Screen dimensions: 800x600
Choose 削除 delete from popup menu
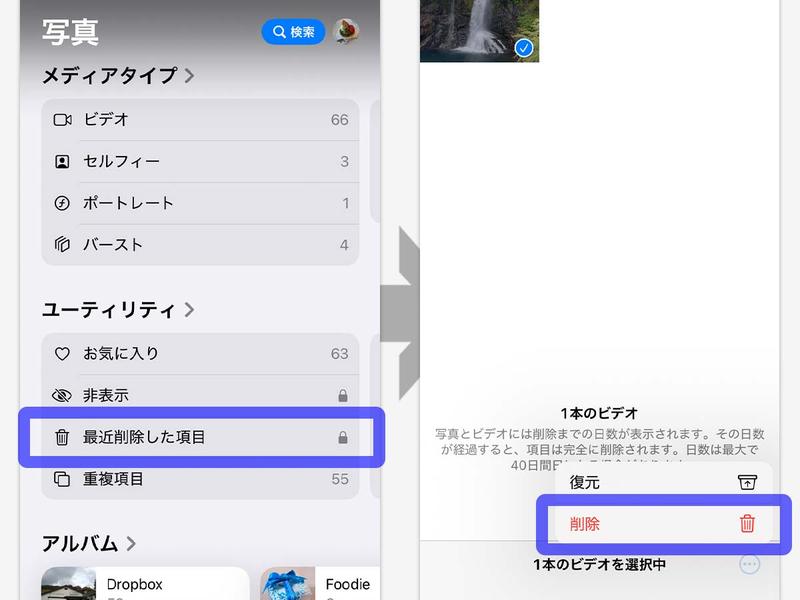click(663, 524)
